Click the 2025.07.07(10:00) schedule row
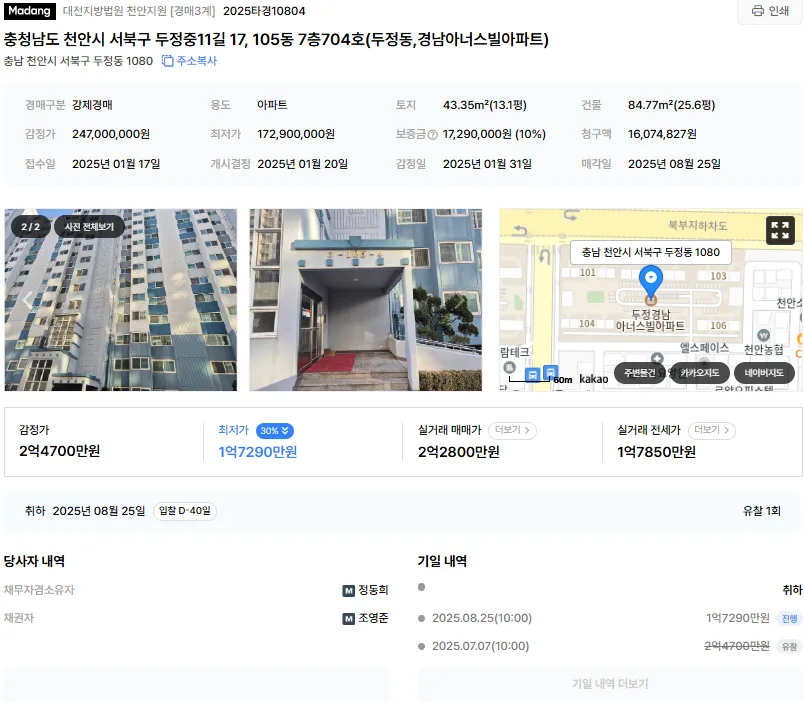Image resolution: width=804 pixels, height=702 pixels. click(610, 646)
